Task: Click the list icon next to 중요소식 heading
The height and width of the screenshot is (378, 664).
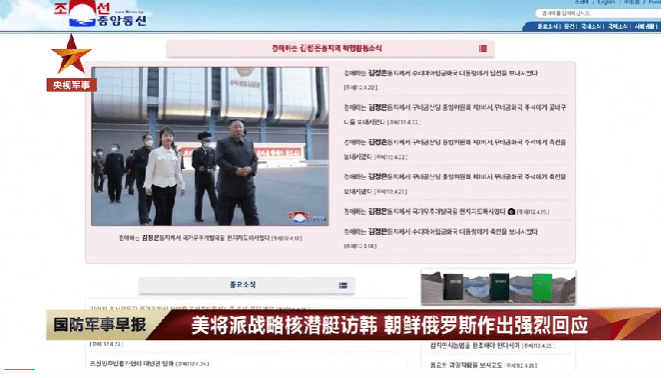Action: pyautogui.click(x=343, y=285)
